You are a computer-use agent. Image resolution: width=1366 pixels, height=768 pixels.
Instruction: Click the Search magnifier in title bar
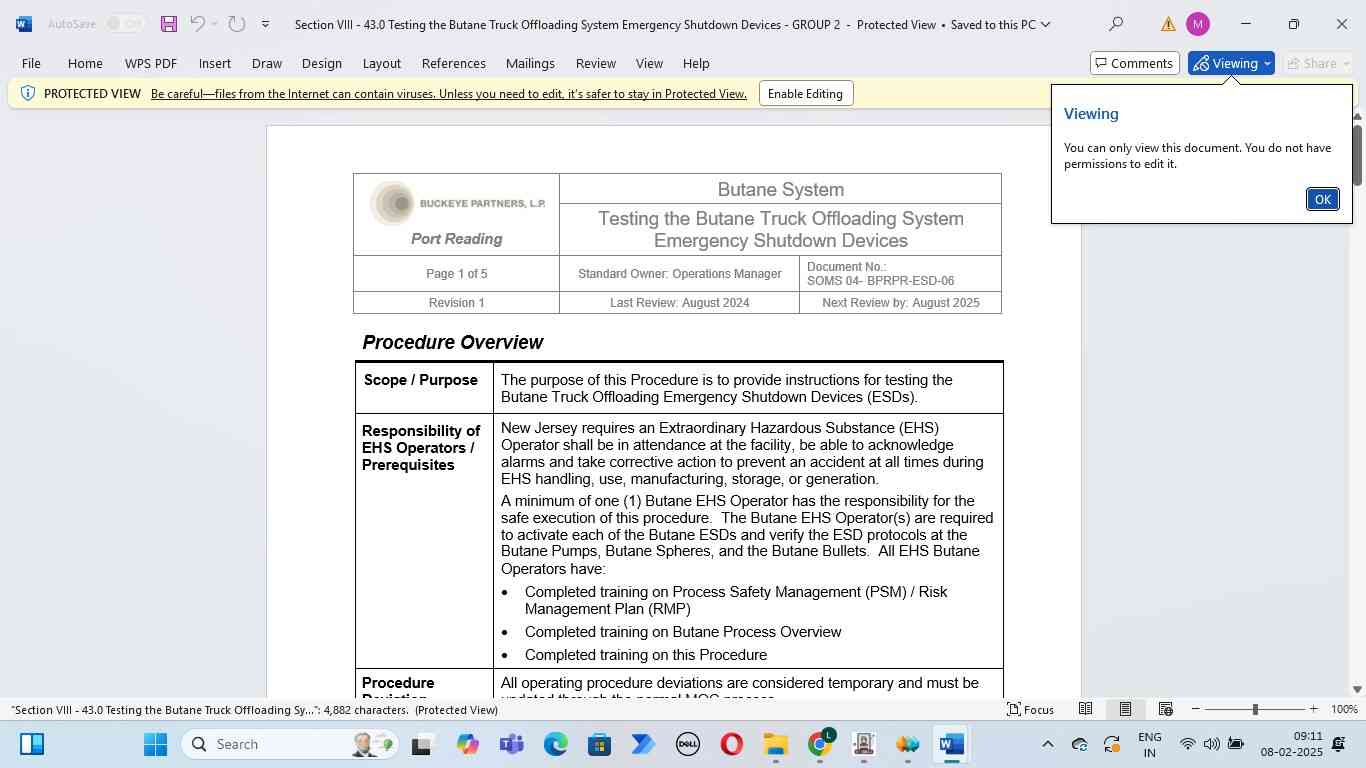coord(1116,24)
